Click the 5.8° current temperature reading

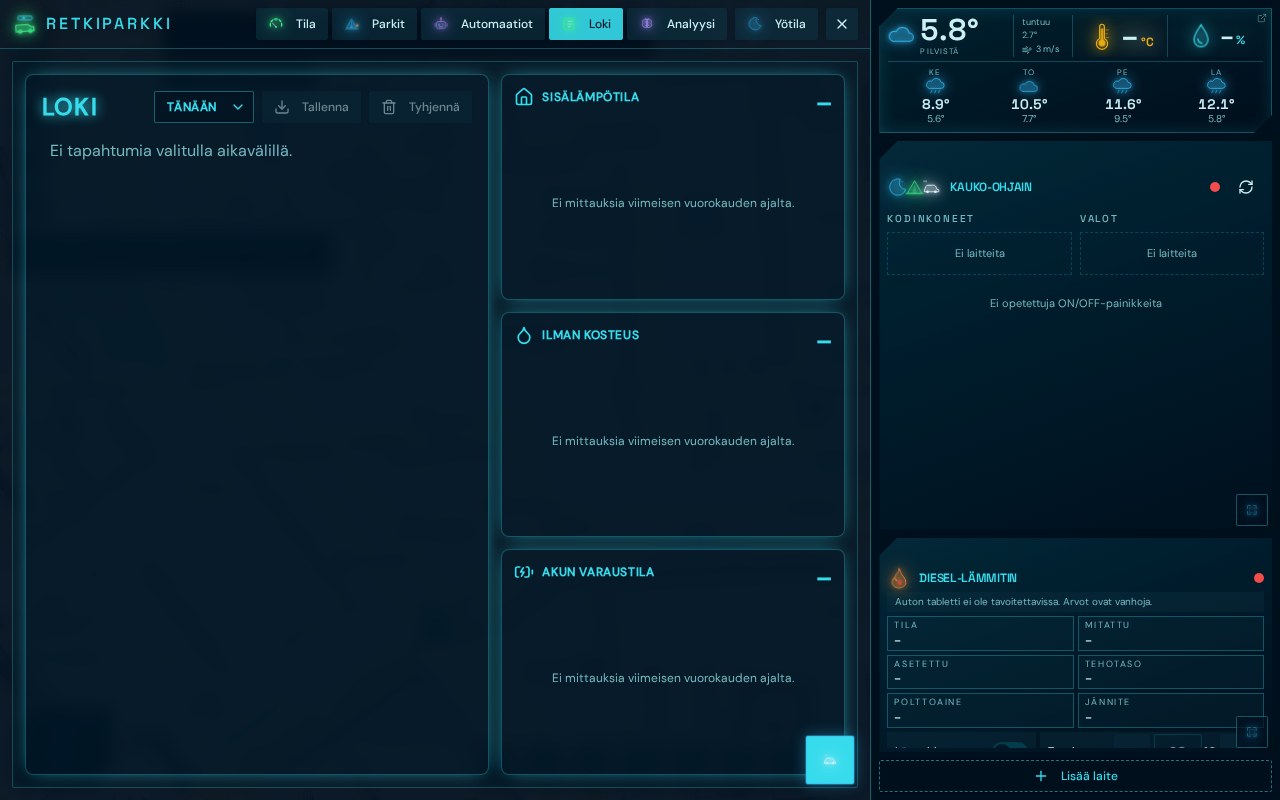[949, 30]
